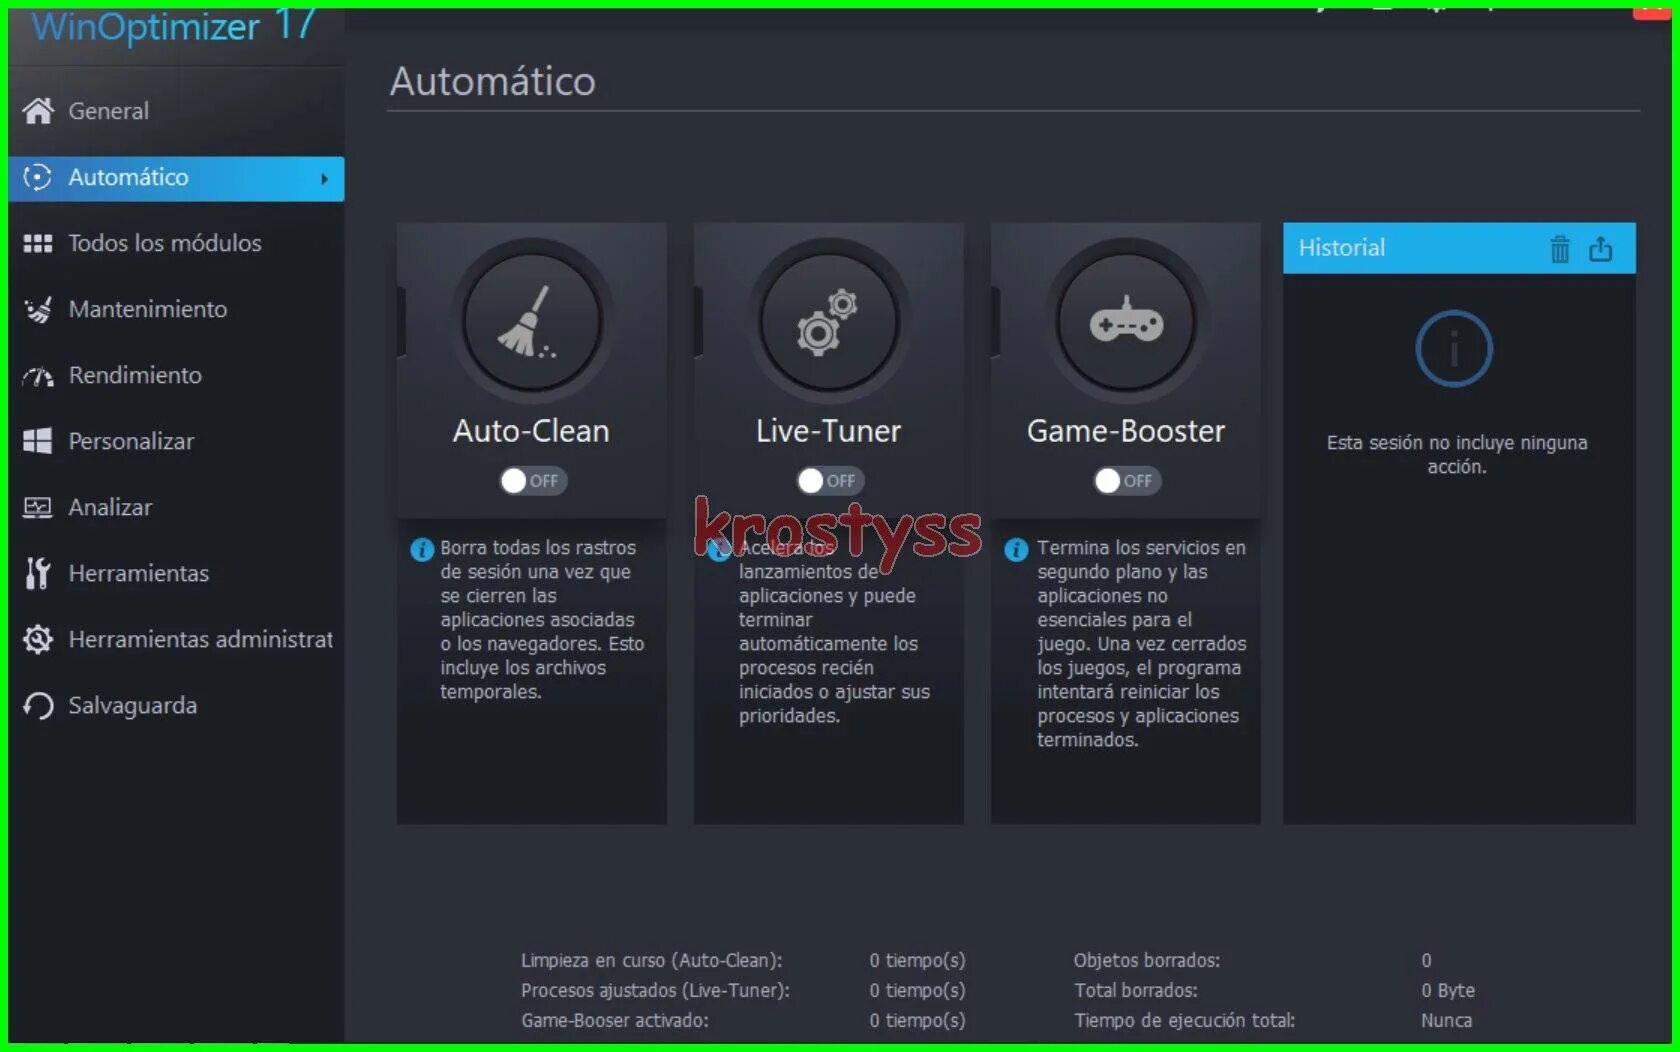
Task: Enable the Game-Booster switch
Action: pyautogui.click(x=1127, y=481)
